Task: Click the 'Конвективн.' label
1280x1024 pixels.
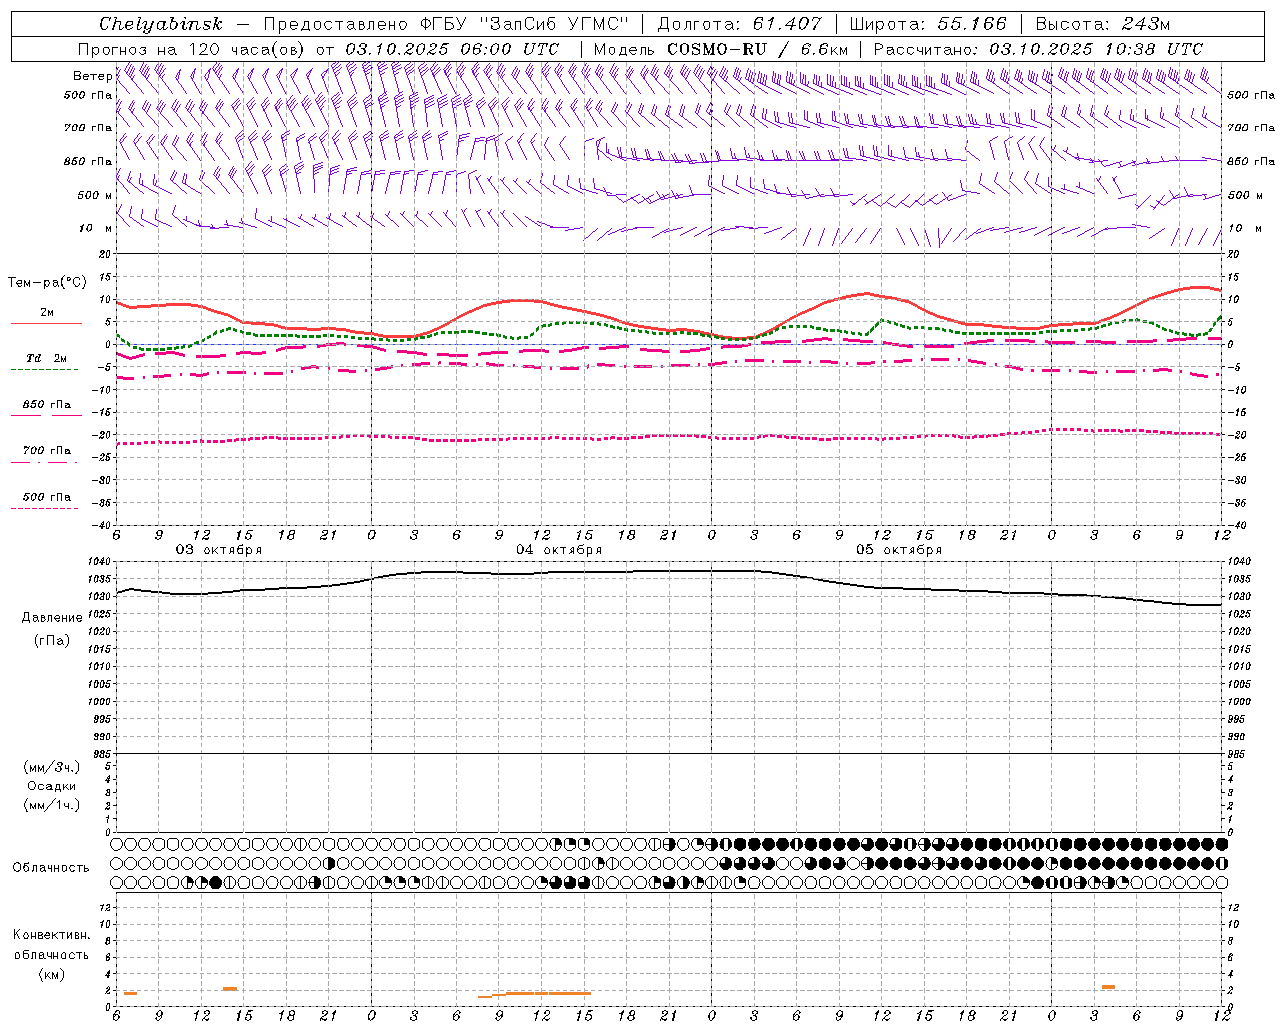Action: click(51, 935)
